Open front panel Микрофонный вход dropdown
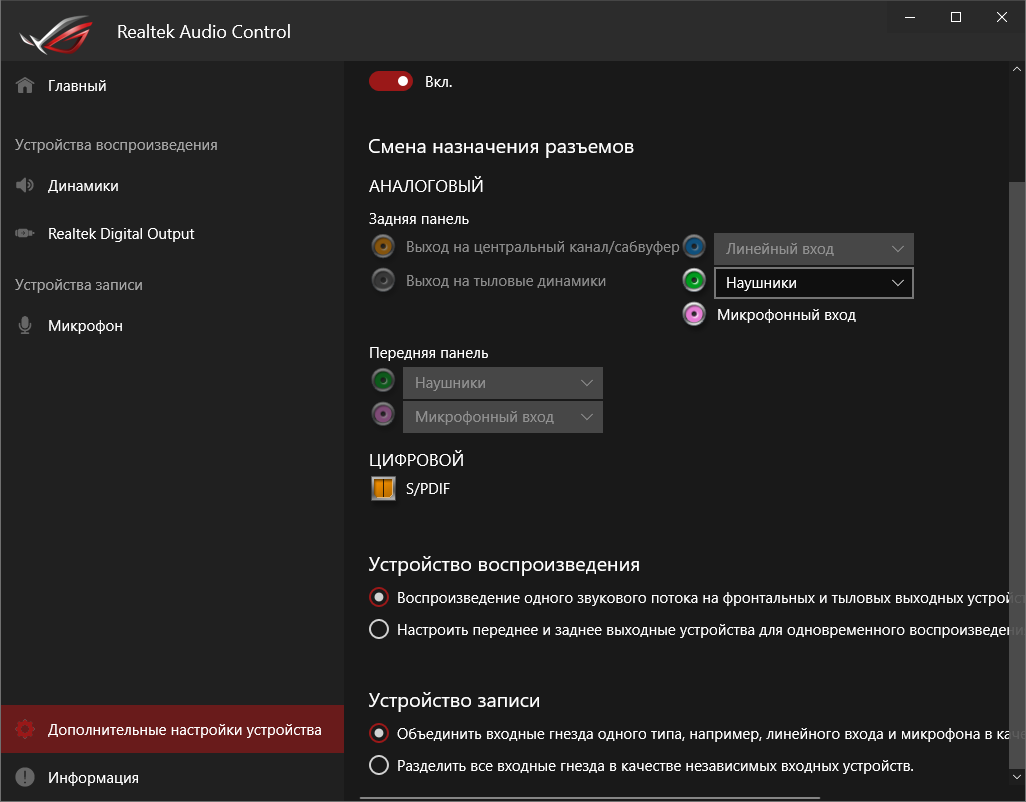Image resolution: width=1026 pixels, height=802 pixels. pos(502,417)
